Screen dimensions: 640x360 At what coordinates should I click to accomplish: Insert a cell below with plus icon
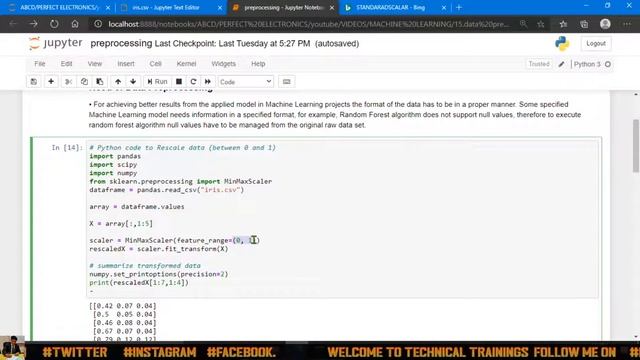[51, 82]
